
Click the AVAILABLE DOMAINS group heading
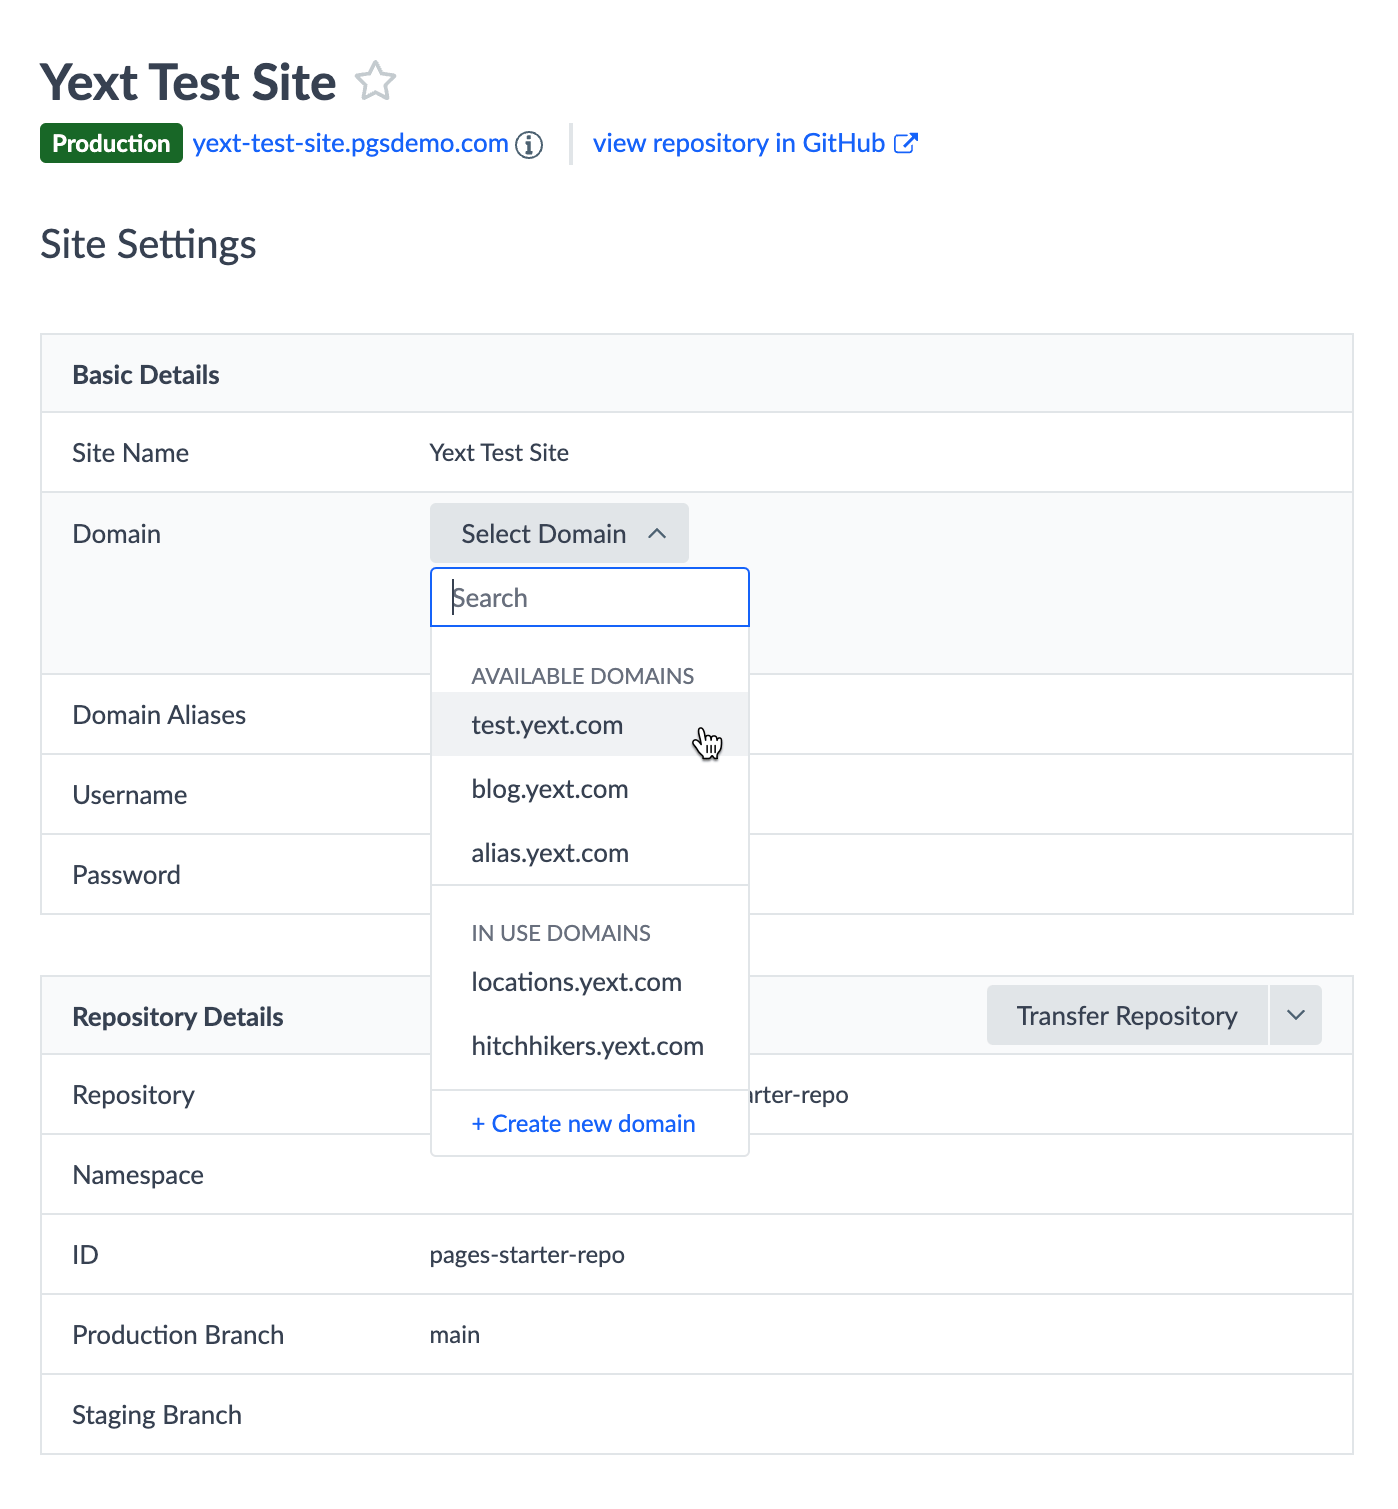tap(583, 676)
